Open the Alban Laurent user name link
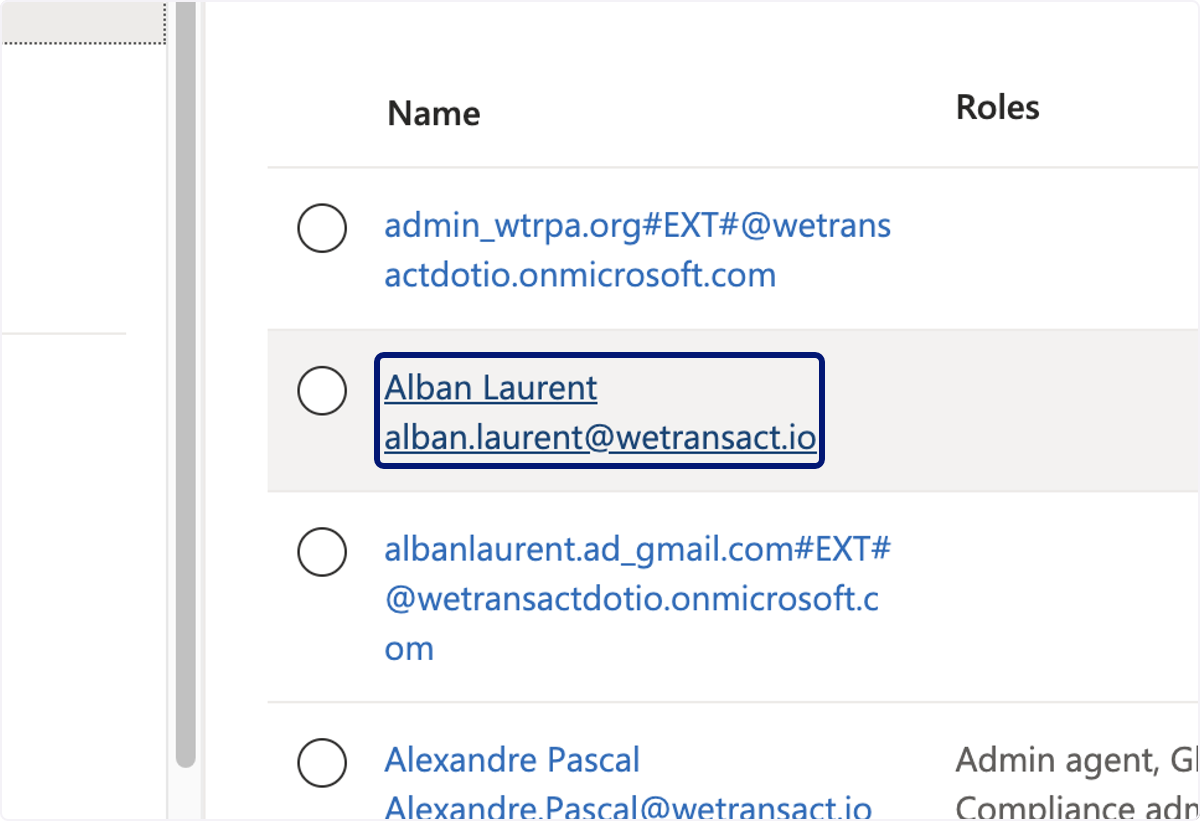Image resolution: width=1200 pixels, height=821 pixels. coord(491,388)
